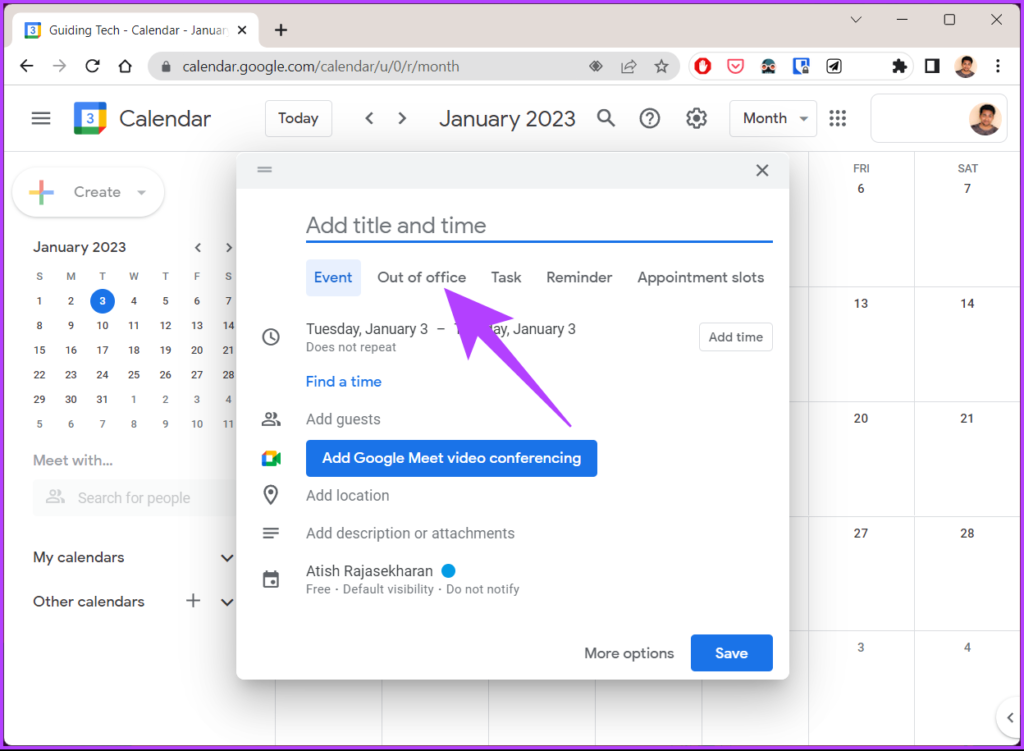Open the Pocket extension icon
1024x751 pixels.
(735, 66)
